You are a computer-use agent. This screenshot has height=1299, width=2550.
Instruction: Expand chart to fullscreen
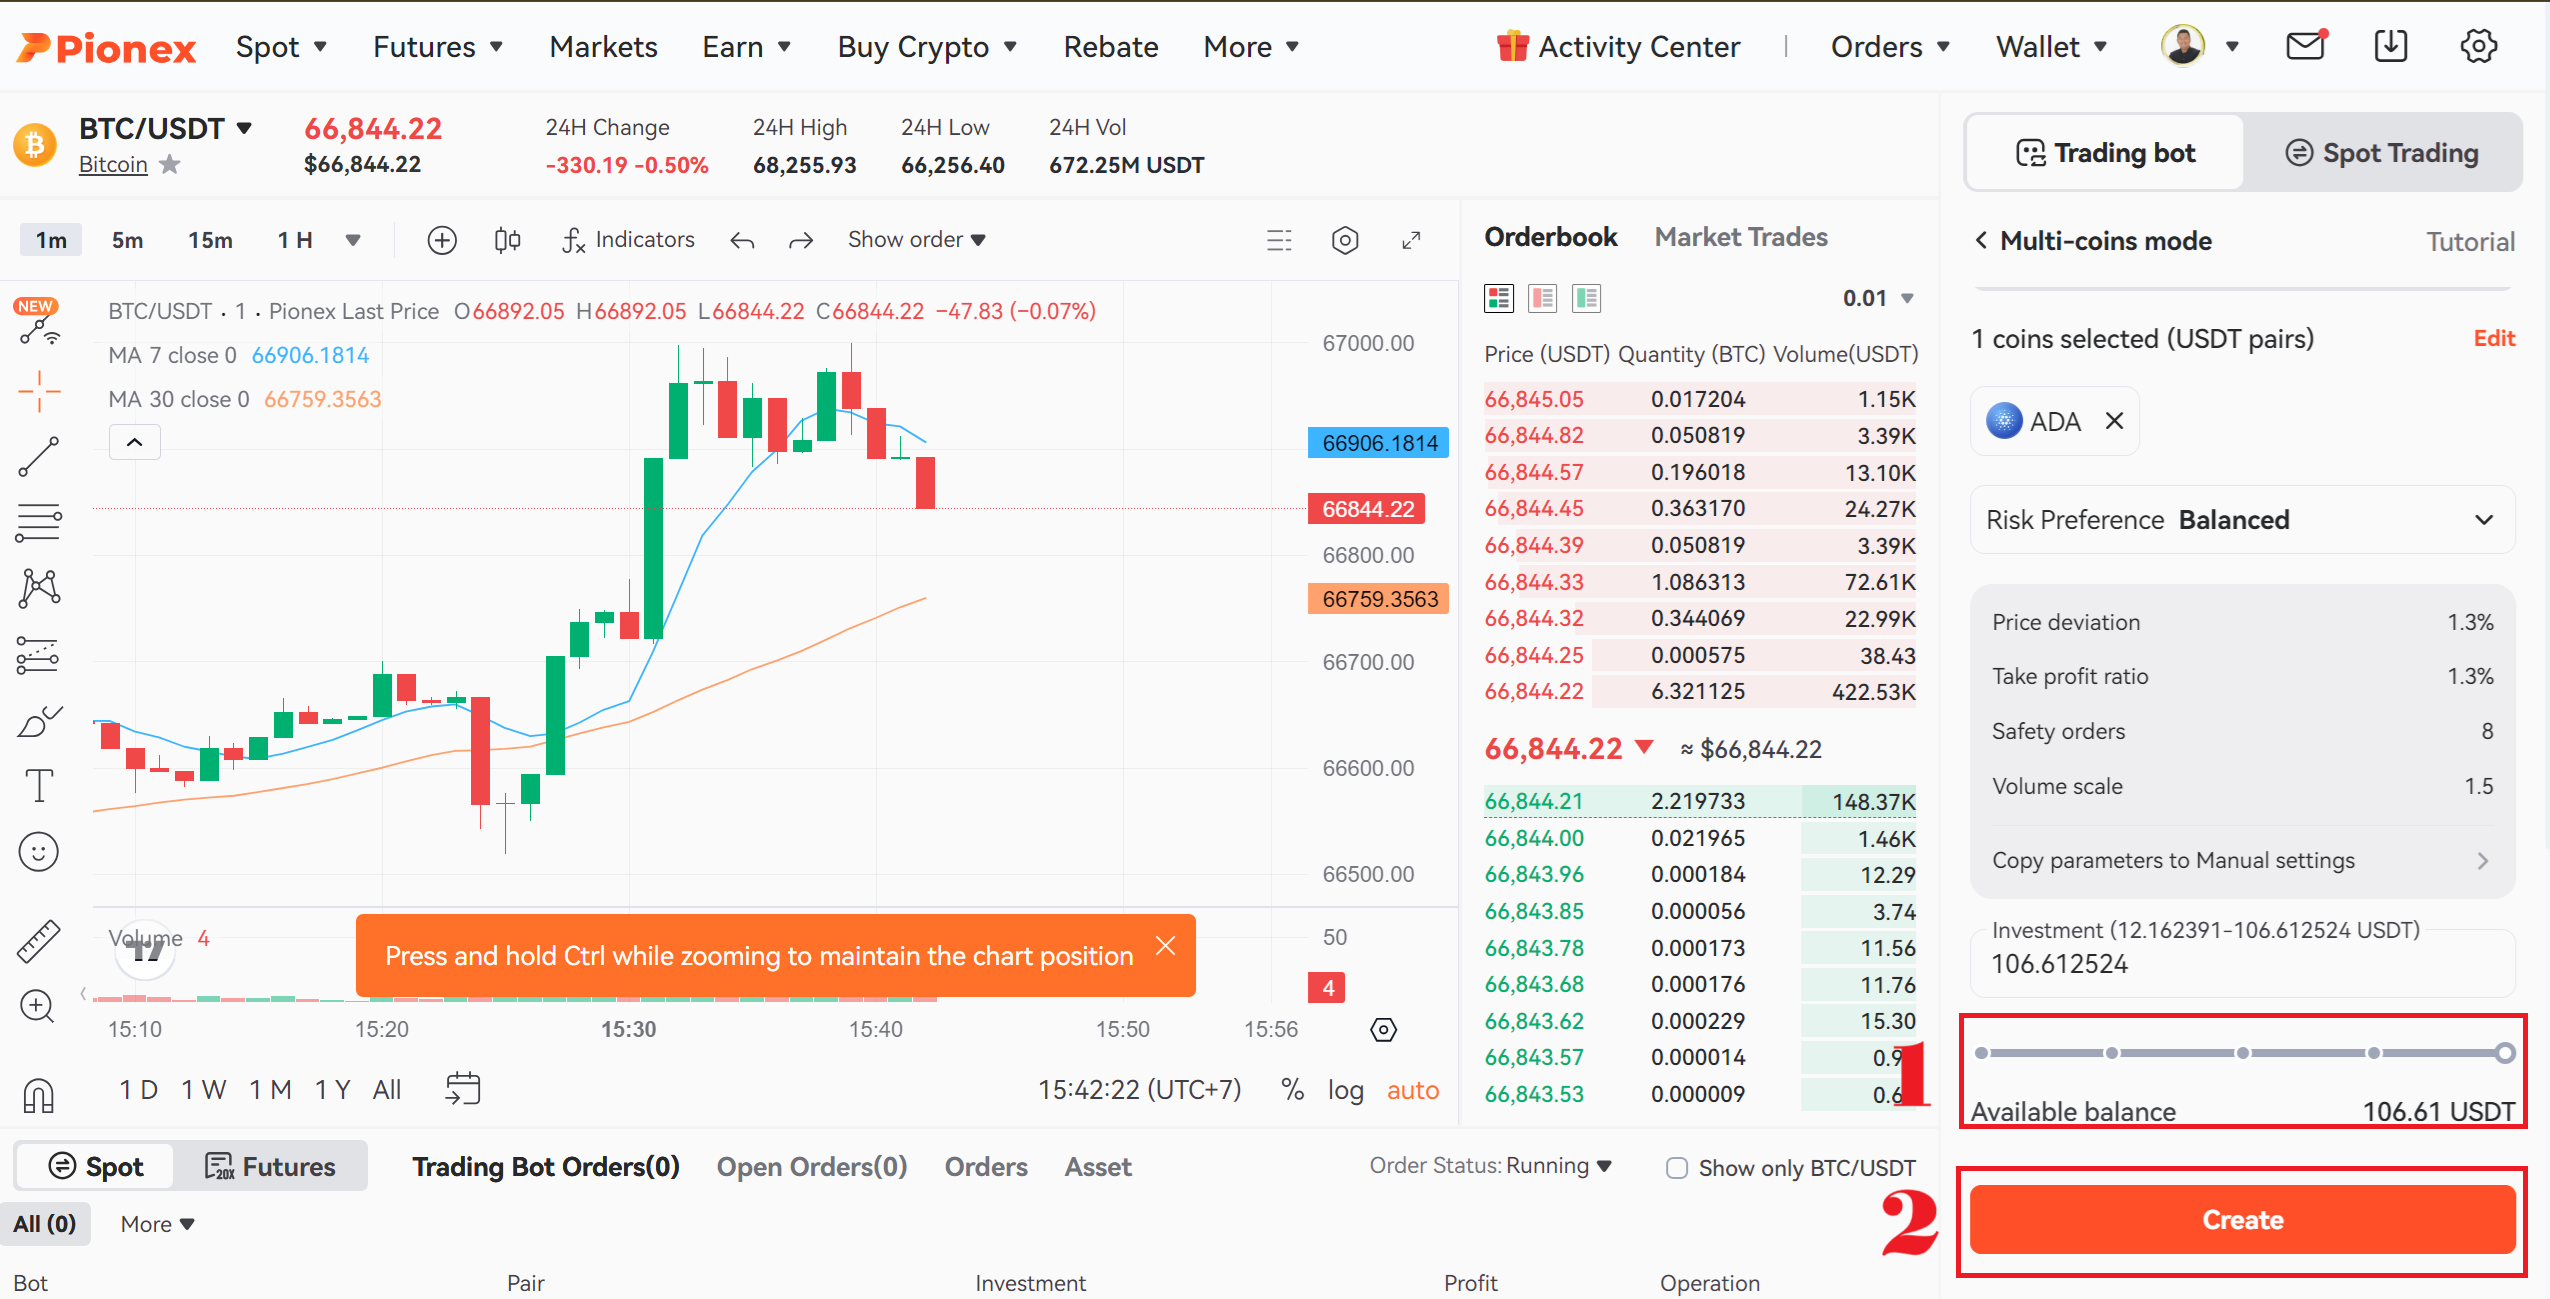[x=1411, y=240]
